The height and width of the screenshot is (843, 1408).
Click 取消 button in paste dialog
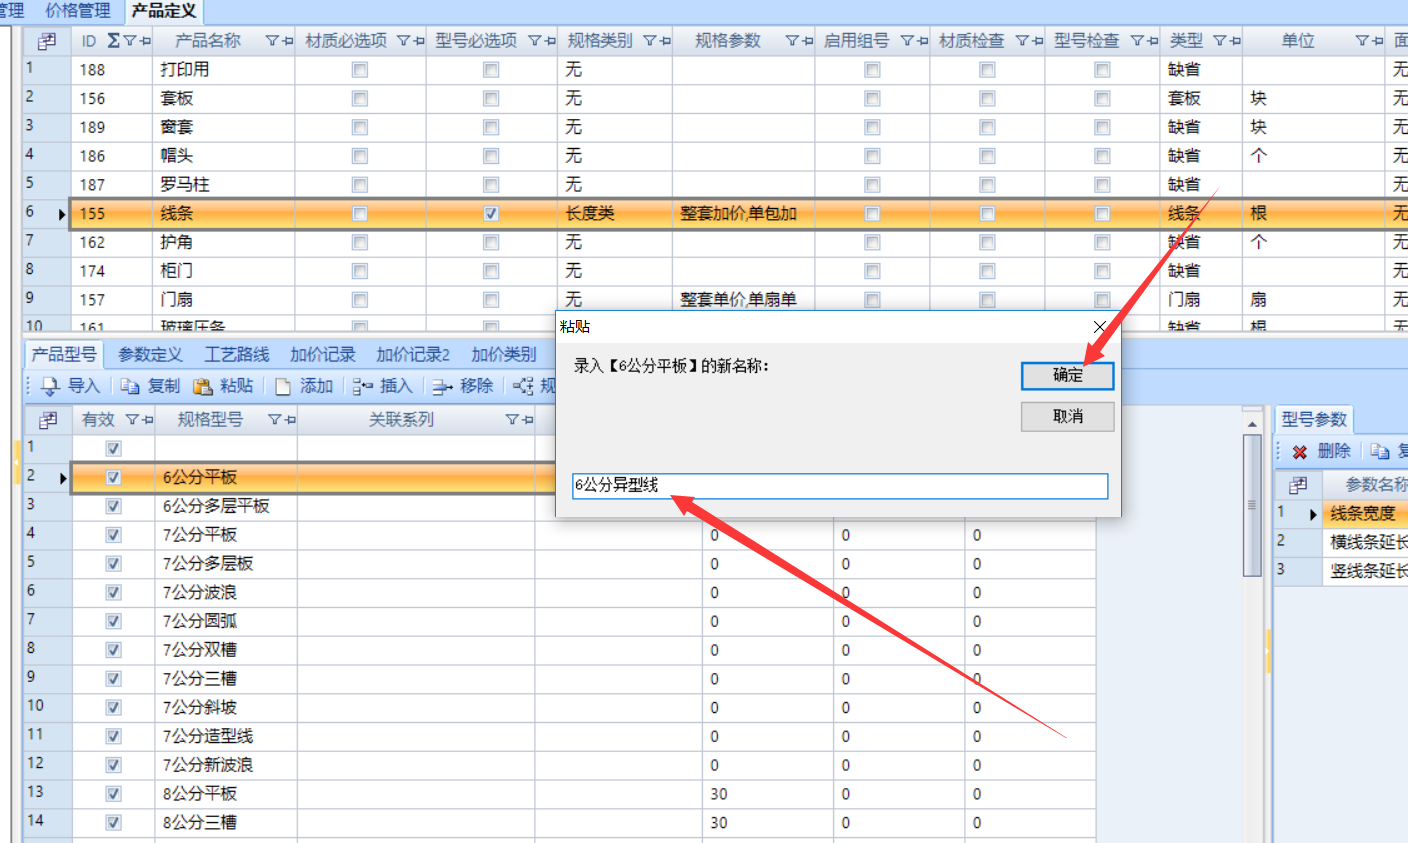tap(1067, 416)
